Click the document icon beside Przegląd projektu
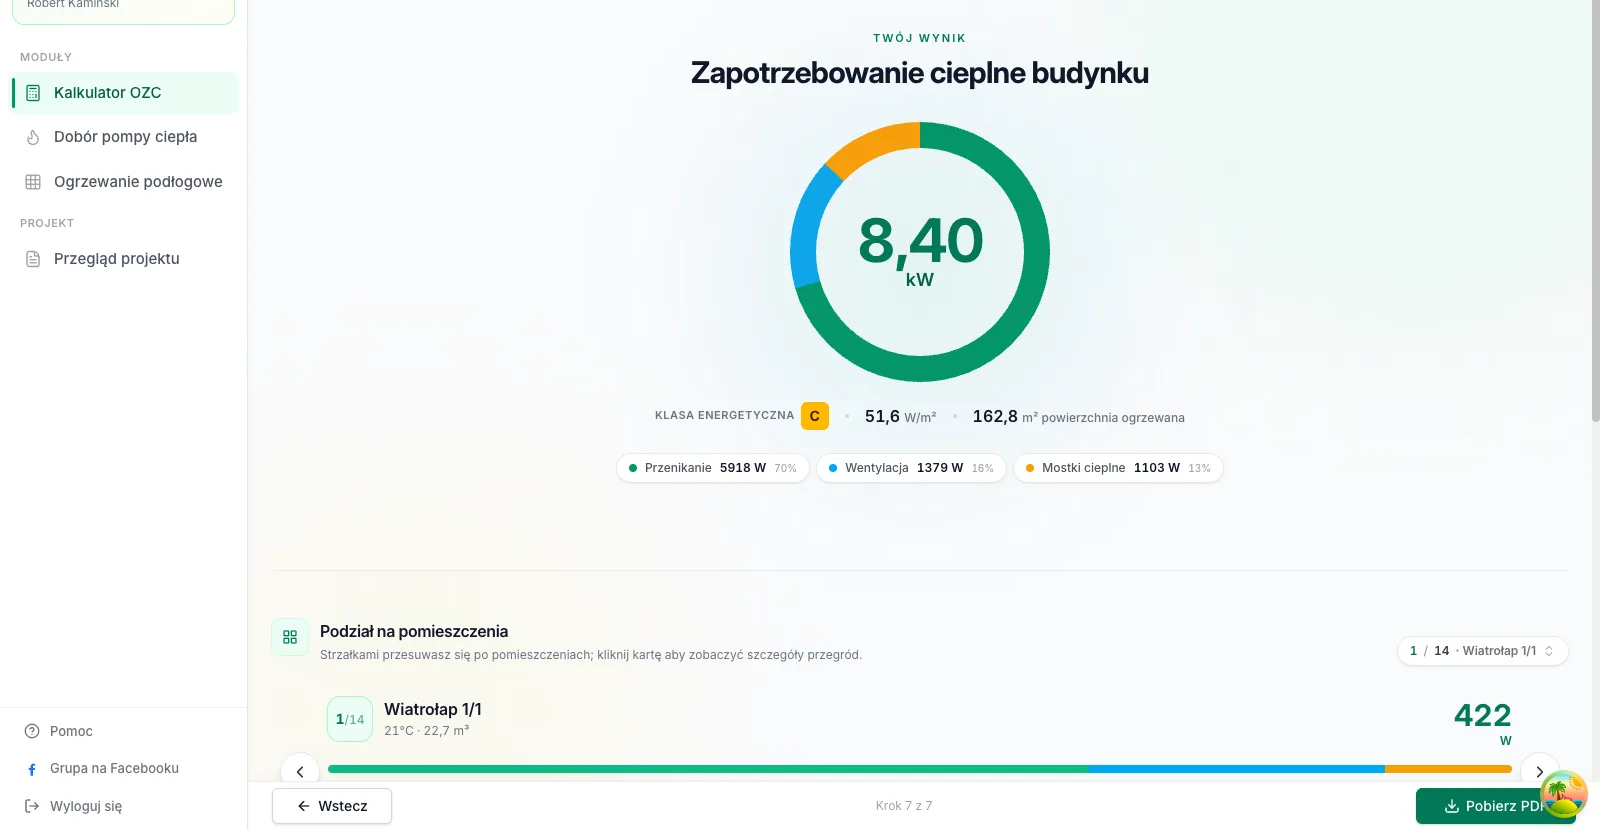 coord(33,259)
